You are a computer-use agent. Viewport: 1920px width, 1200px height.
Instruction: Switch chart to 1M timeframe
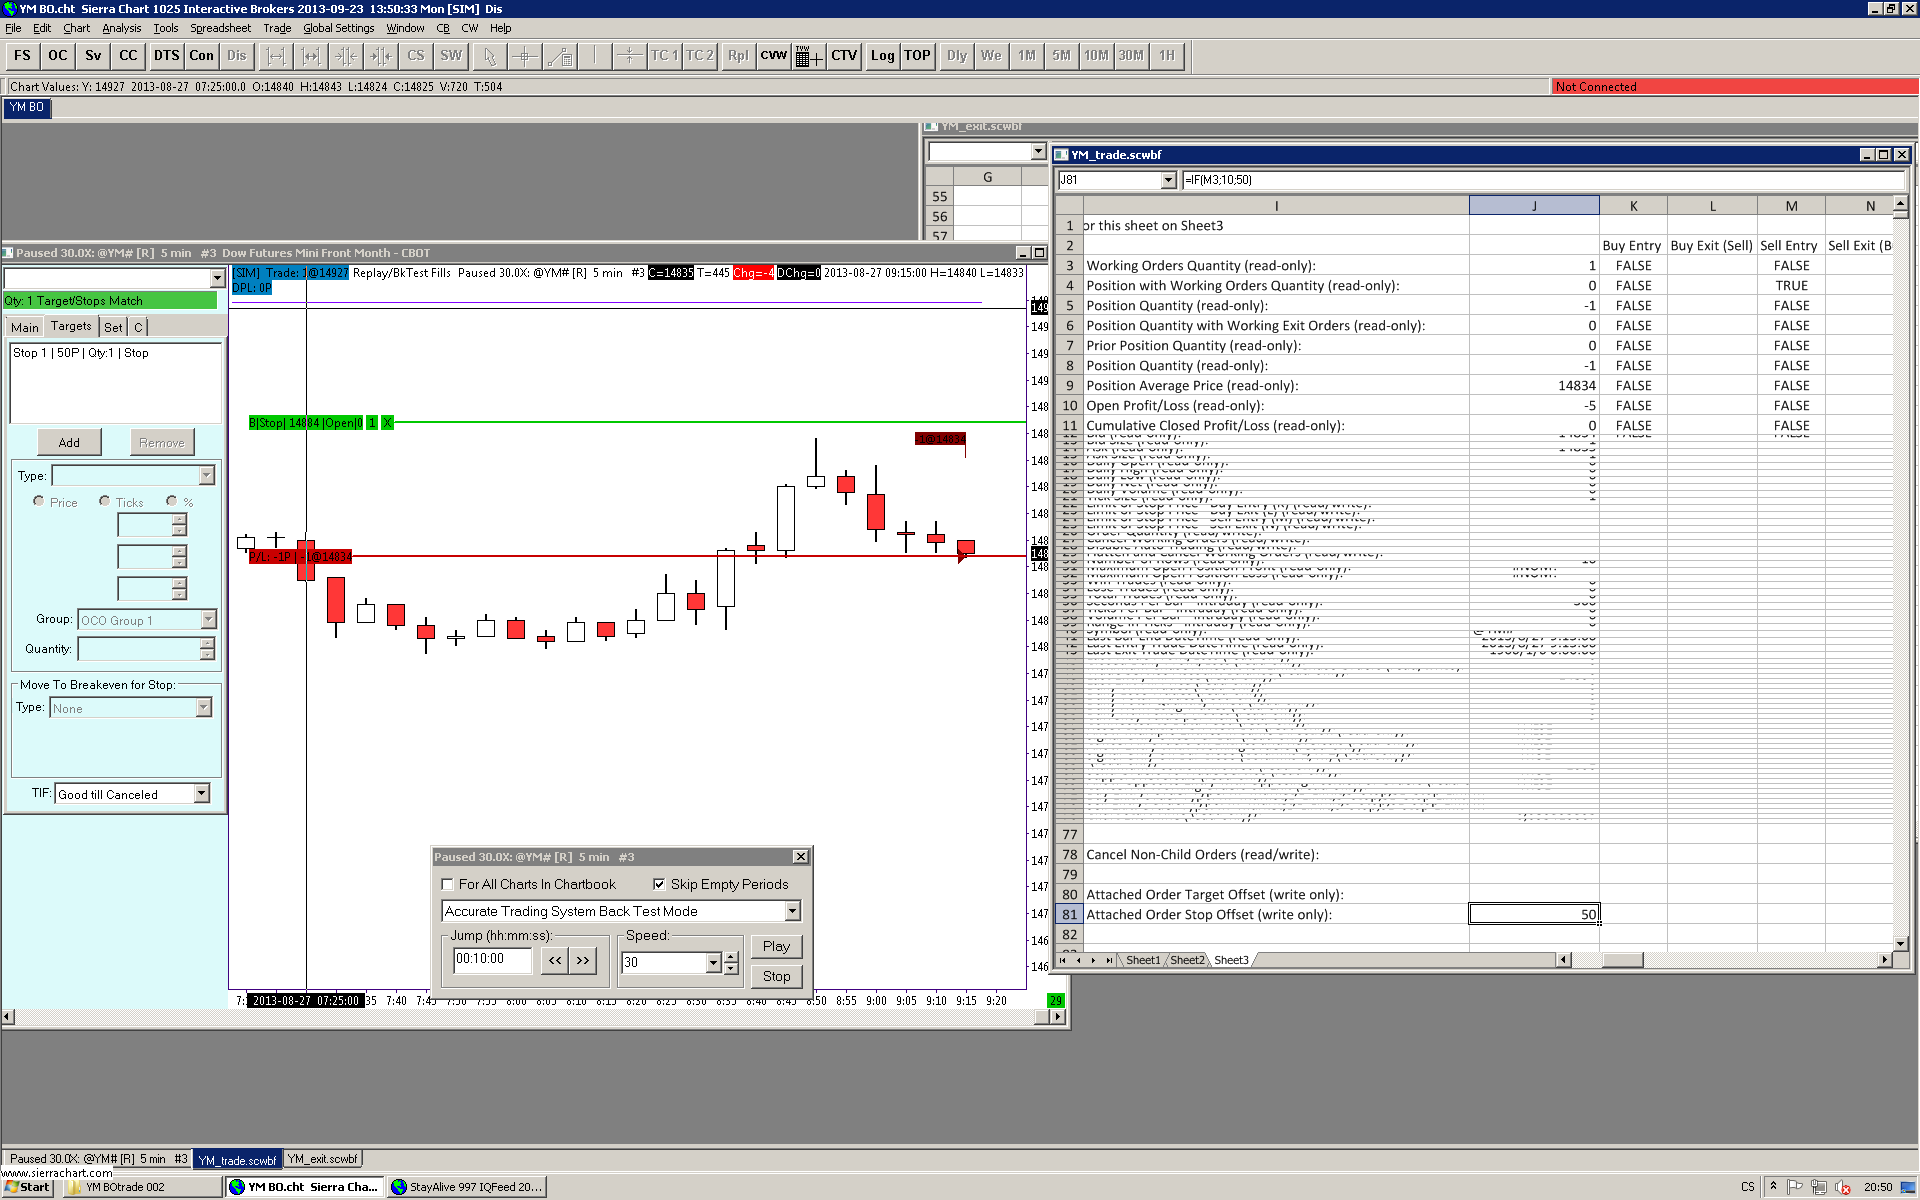pyautogui.click(x=1026, y=56)
